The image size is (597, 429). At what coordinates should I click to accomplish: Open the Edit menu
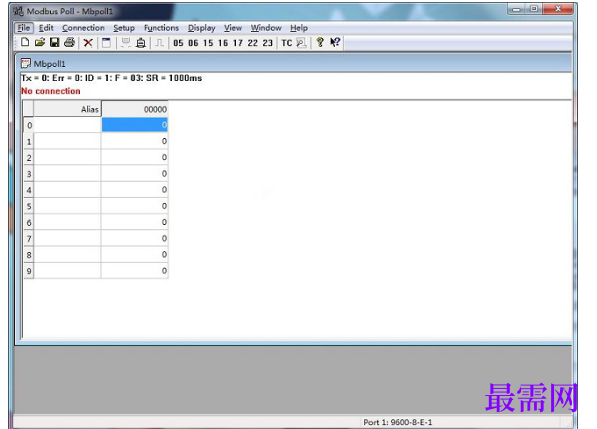pos(46,28)
